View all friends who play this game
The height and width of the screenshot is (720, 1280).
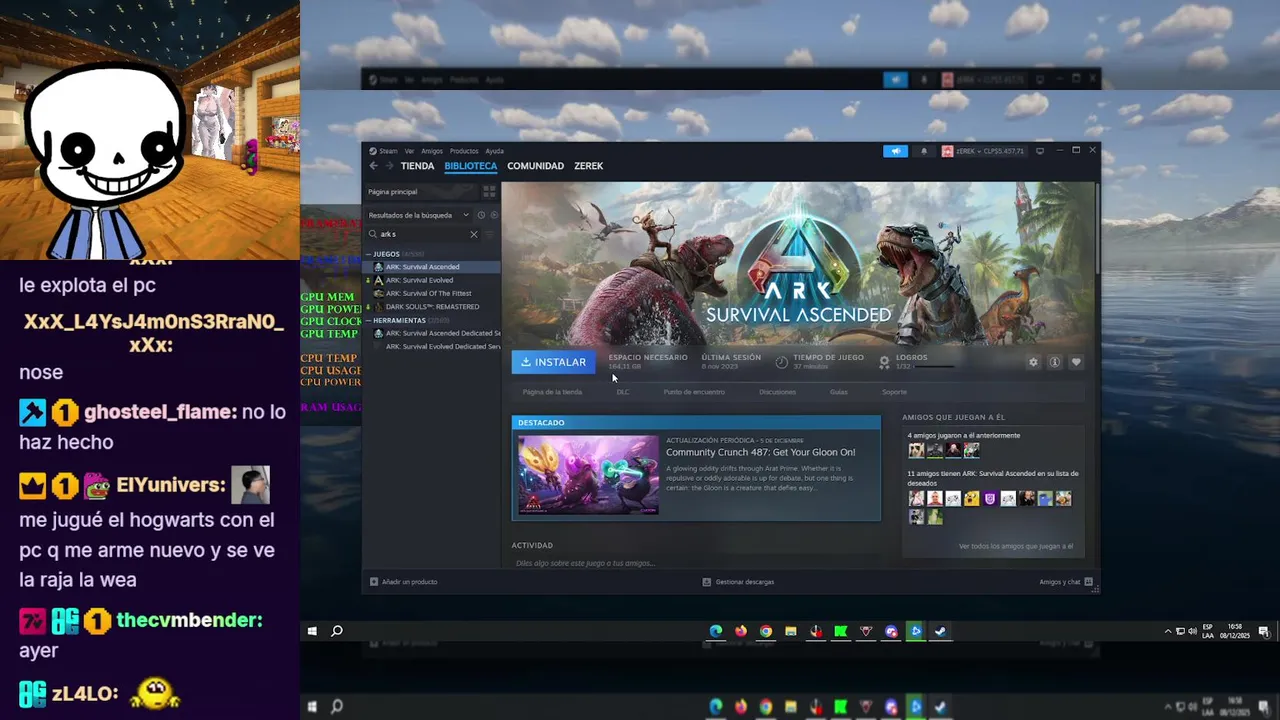(x=1016, y=546)
